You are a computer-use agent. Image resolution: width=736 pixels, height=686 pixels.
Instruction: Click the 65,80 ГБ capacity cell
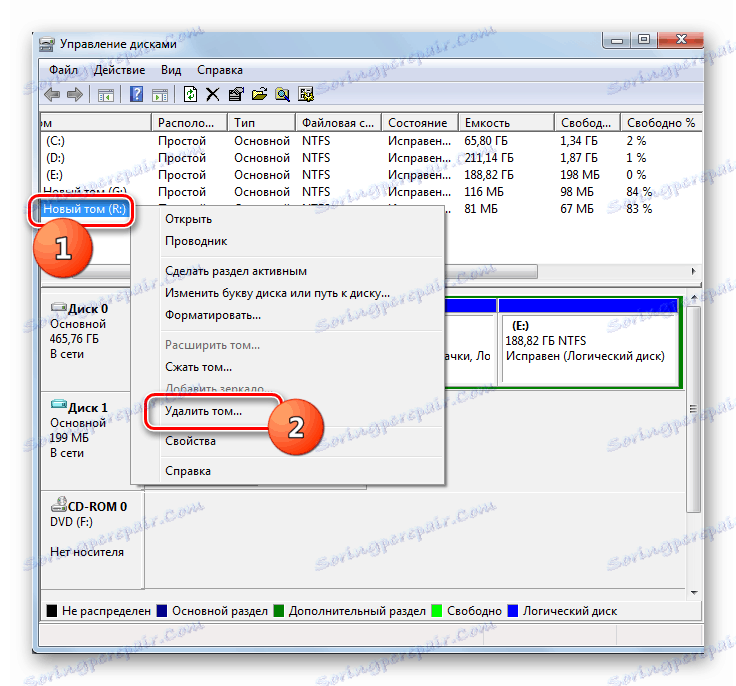486,140
